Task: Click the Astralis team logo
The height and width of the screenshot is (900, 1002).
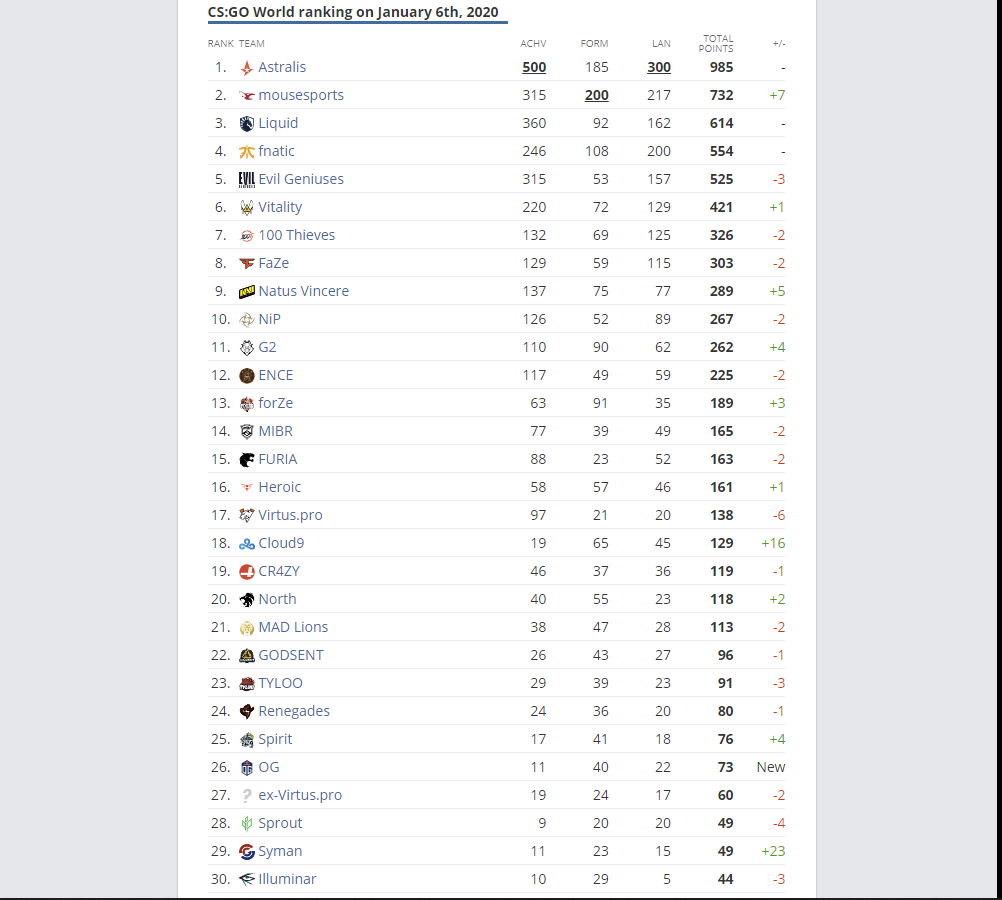Action: [247, 68]
